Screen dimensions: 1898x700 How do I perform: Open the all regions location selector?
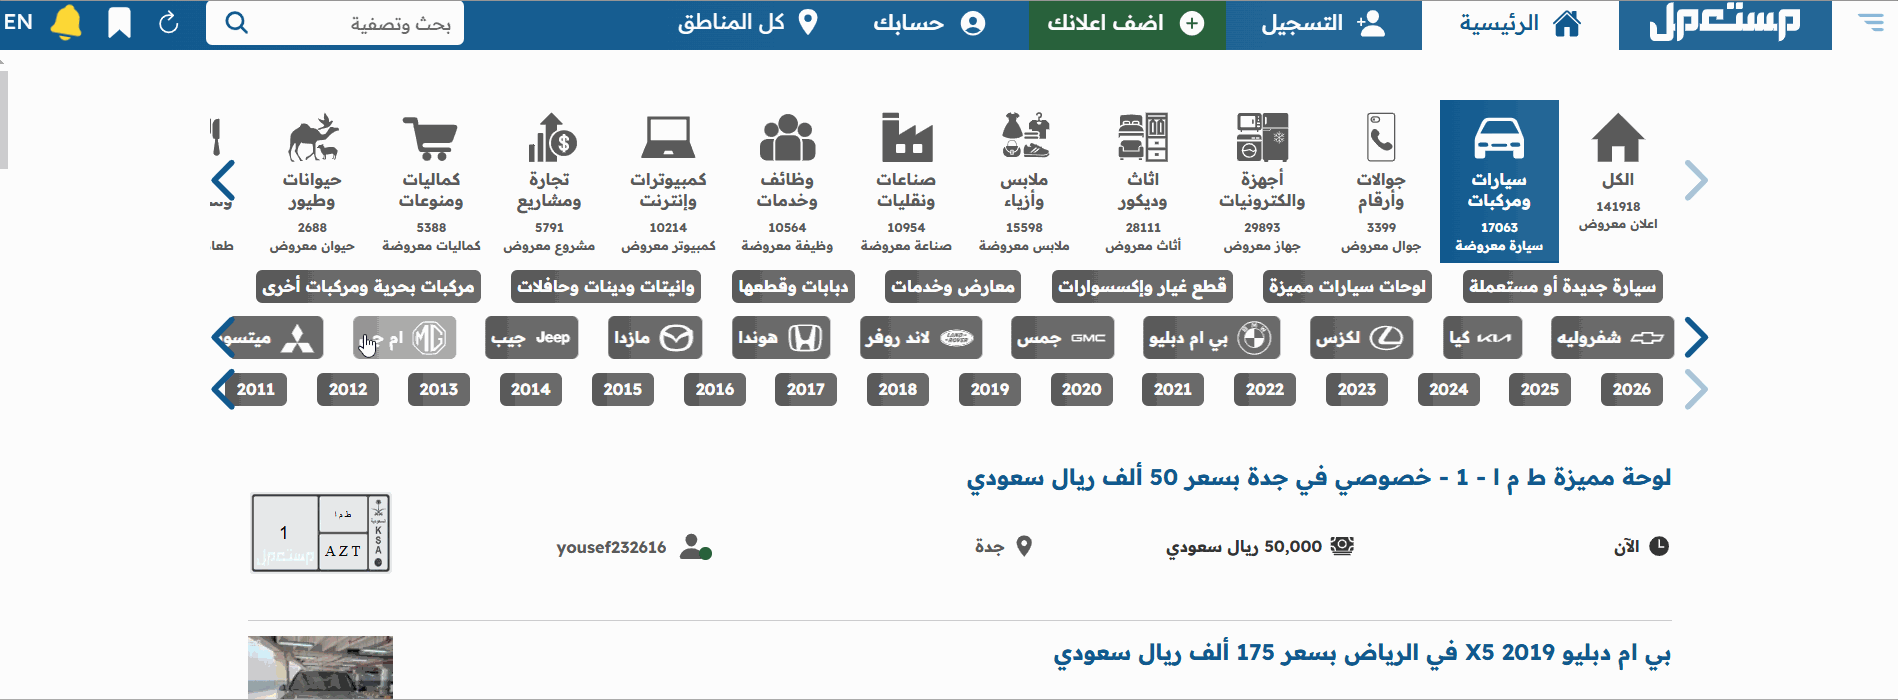point(747,23)
